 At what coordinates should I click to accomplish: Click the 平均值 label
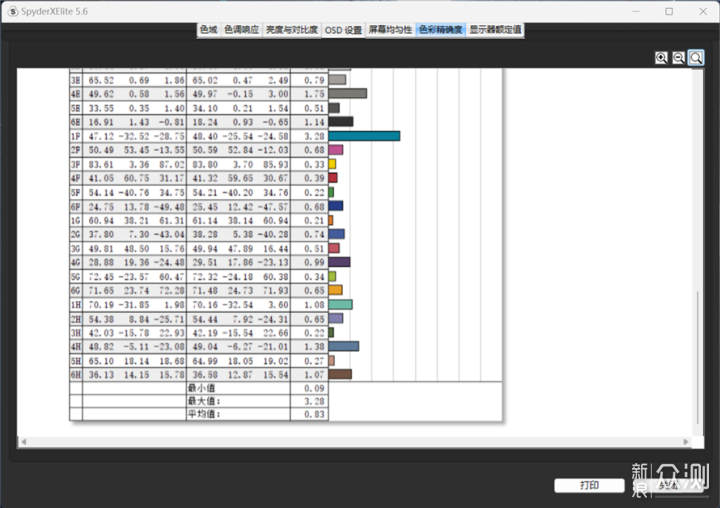click(x=204, y=414)
